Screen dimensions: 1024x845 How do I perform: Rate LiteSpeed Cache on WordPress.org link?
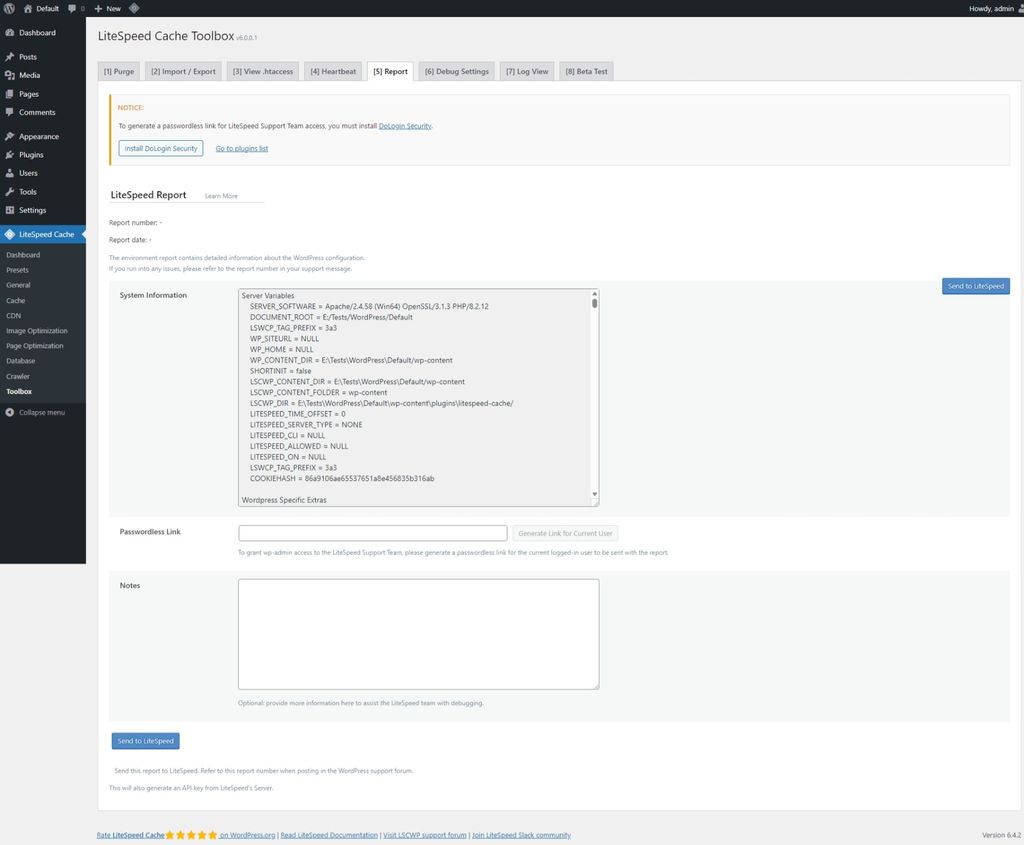tap(185, 835)
